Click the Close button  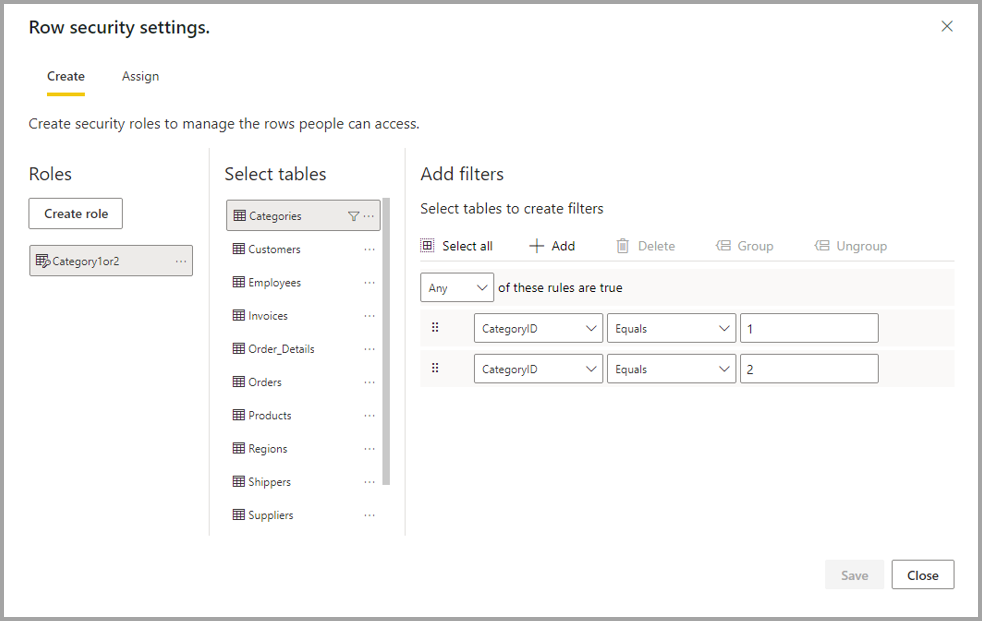(923, 575)
